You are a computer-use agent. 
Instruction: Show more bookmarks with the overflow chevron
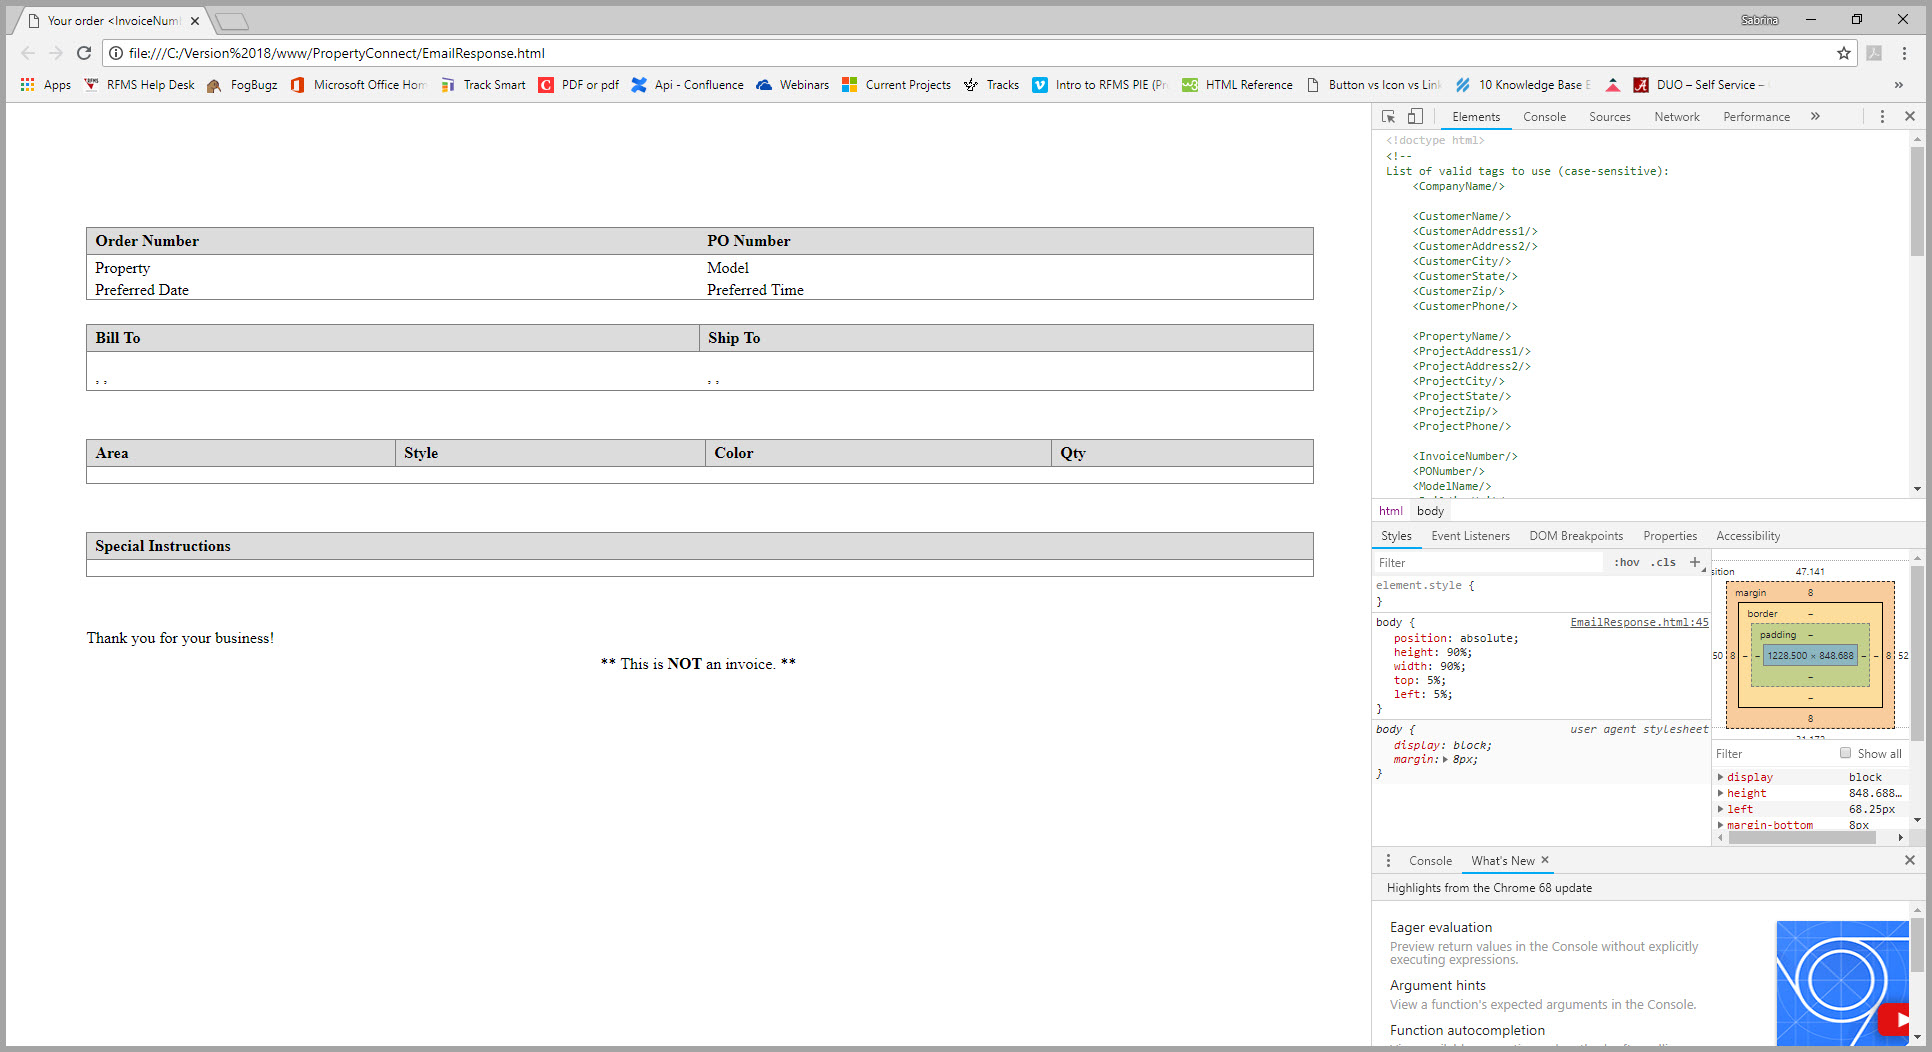(1898, 85)
